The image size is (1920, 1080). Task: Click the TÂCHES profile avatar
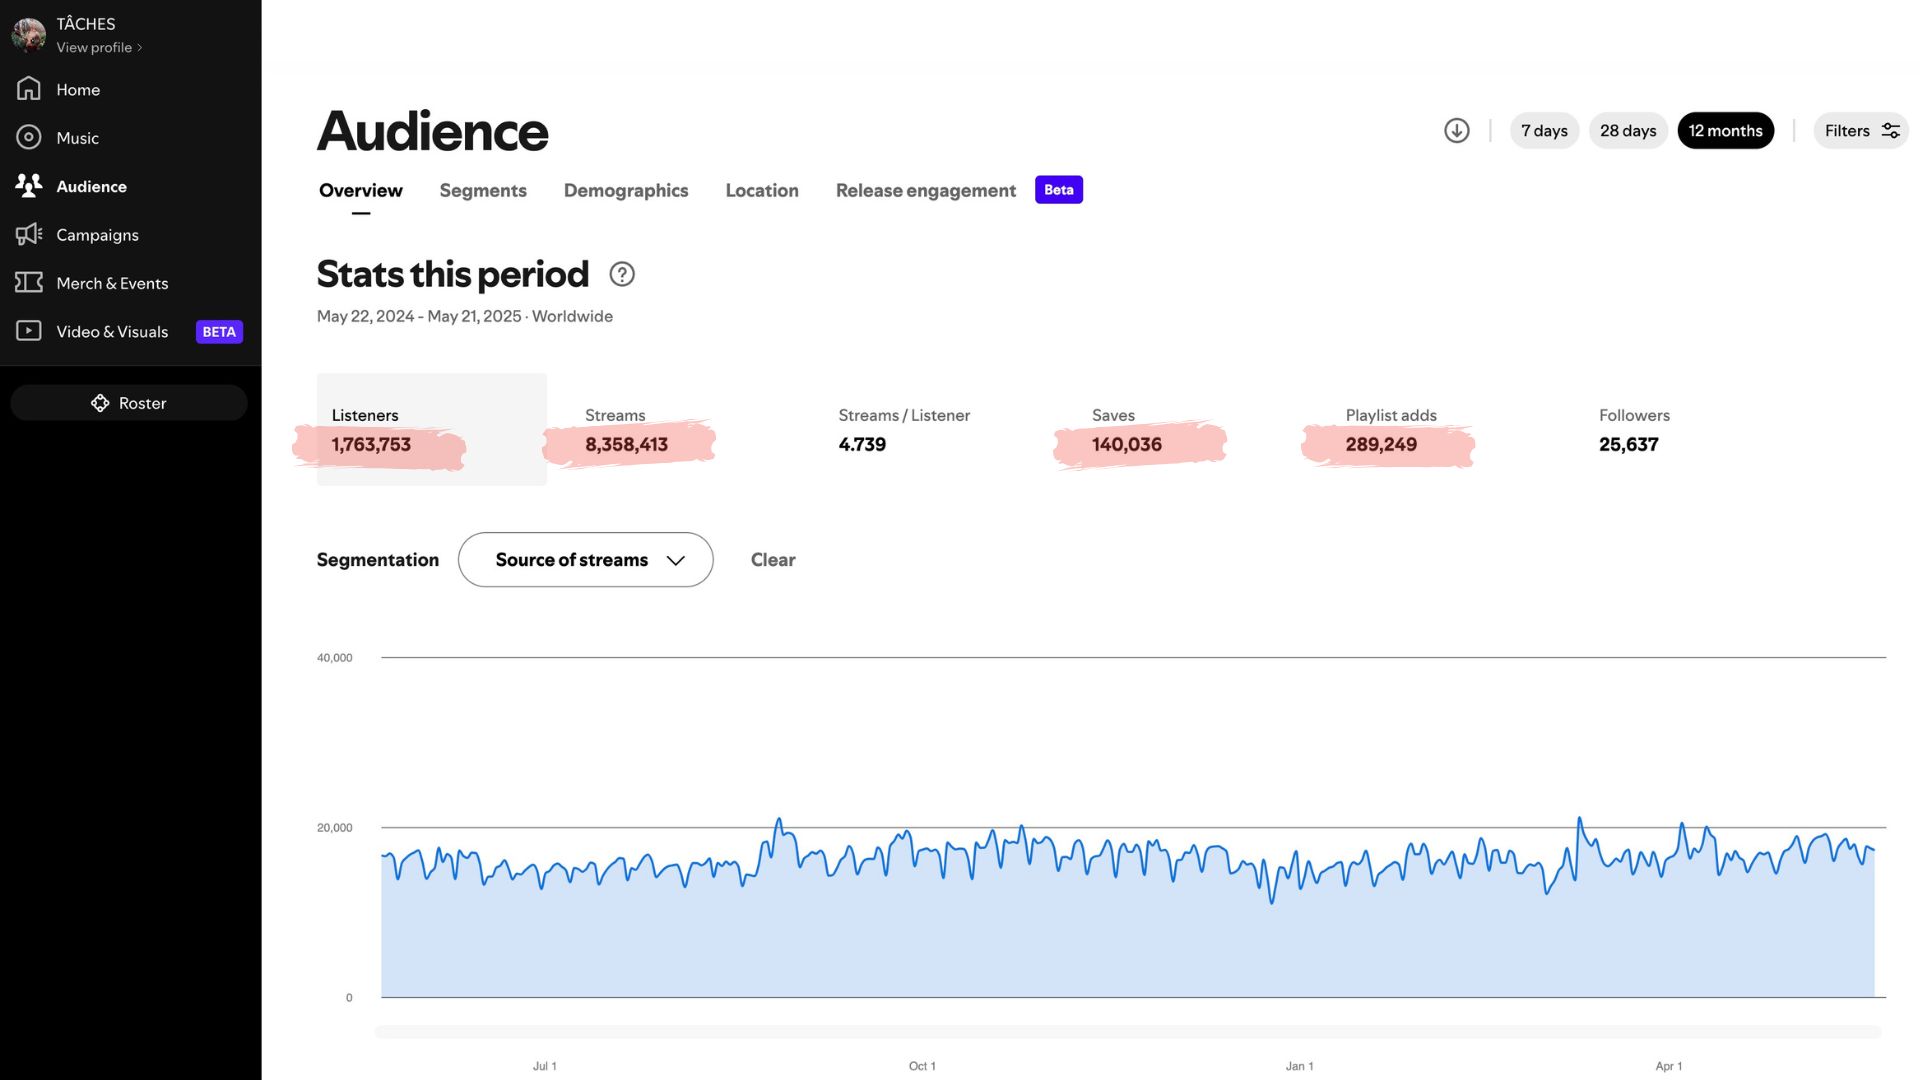click(28, 35)
